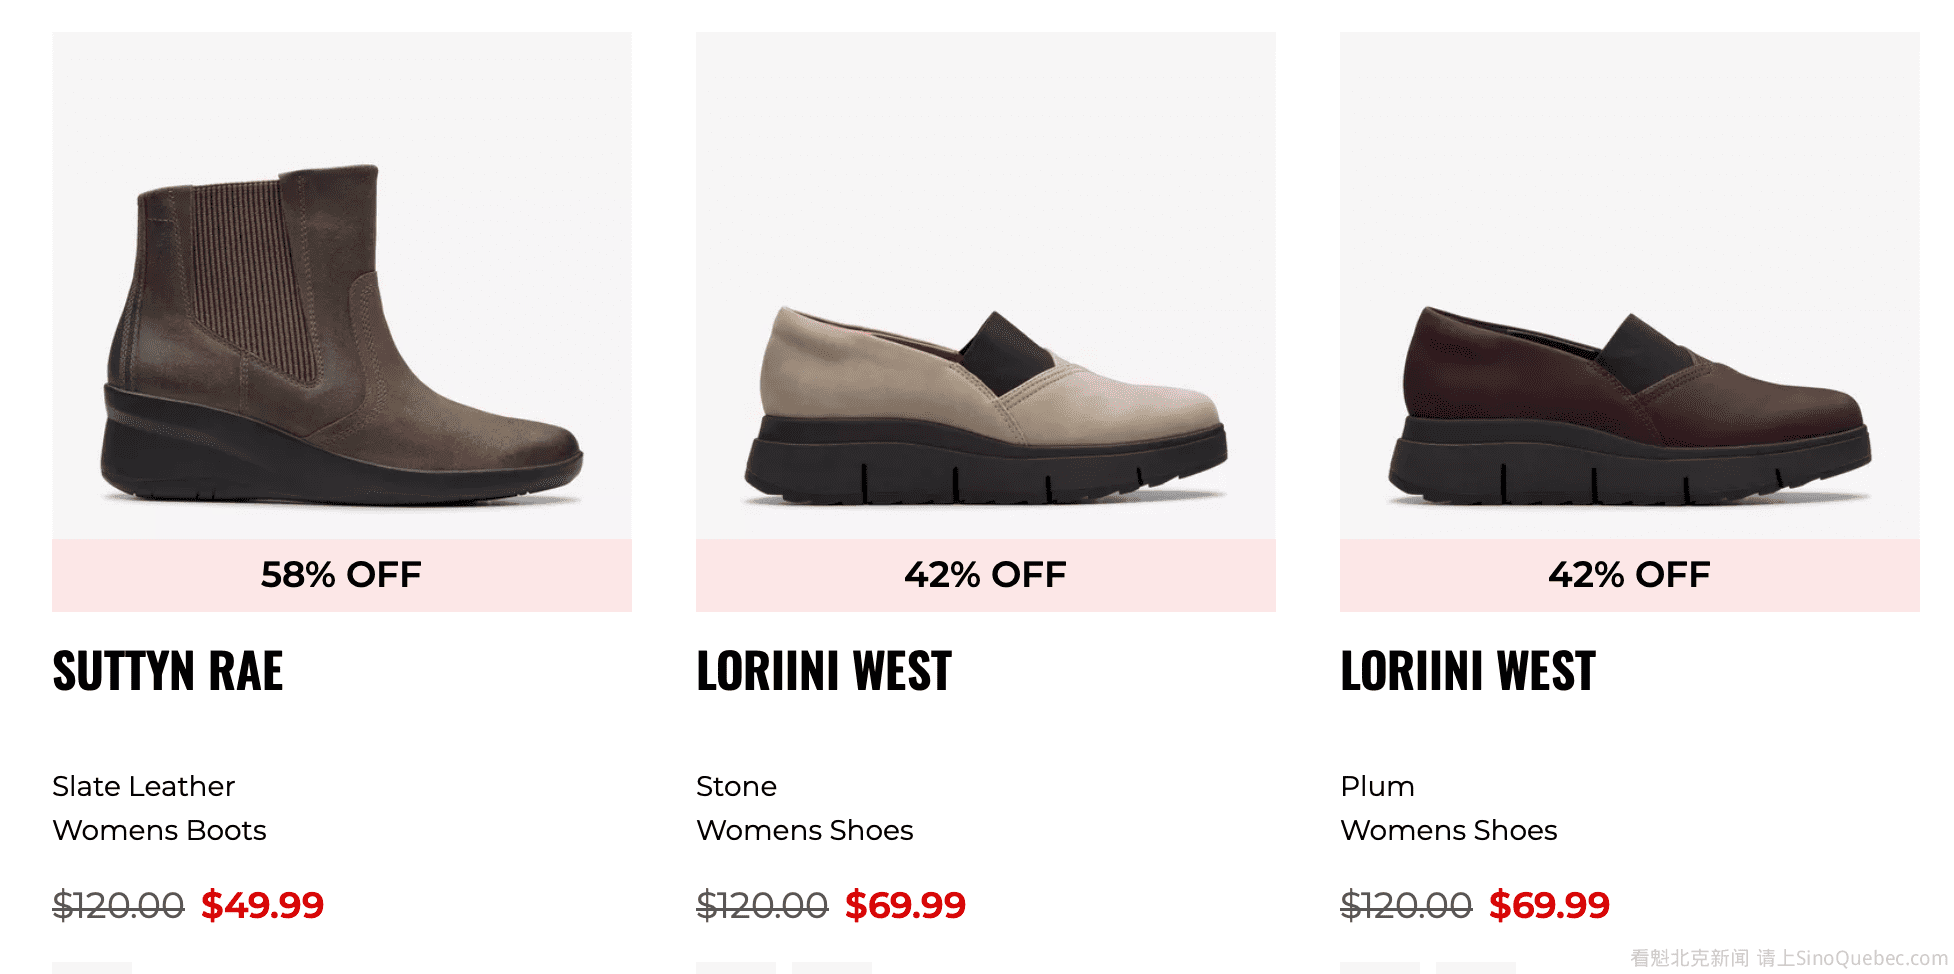Select the Loriini West title above Plum

(x=1468, y=671)
